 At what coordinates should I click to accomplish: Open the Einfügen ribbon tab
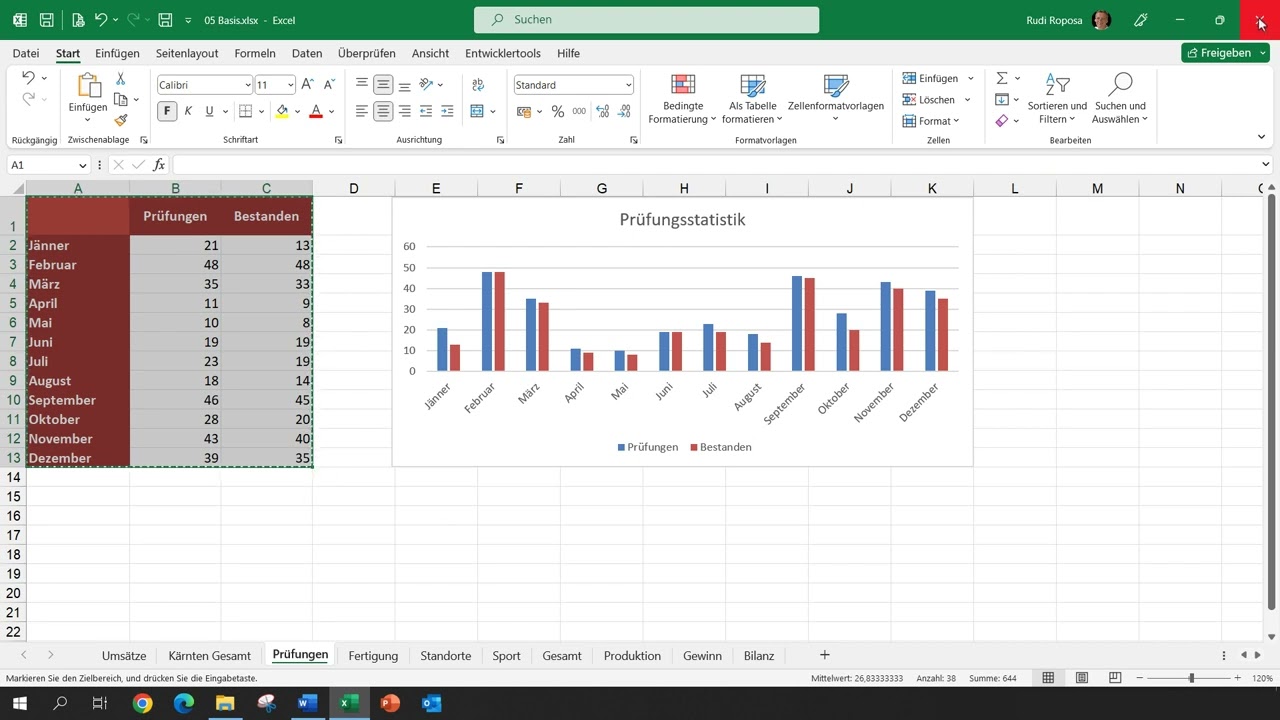coord(117,53)
